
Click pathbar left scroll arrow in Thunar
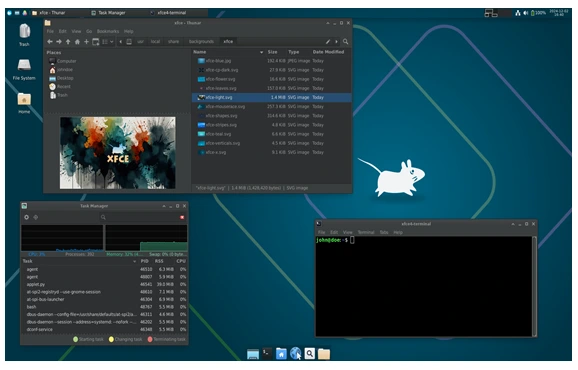coord(121,42)
